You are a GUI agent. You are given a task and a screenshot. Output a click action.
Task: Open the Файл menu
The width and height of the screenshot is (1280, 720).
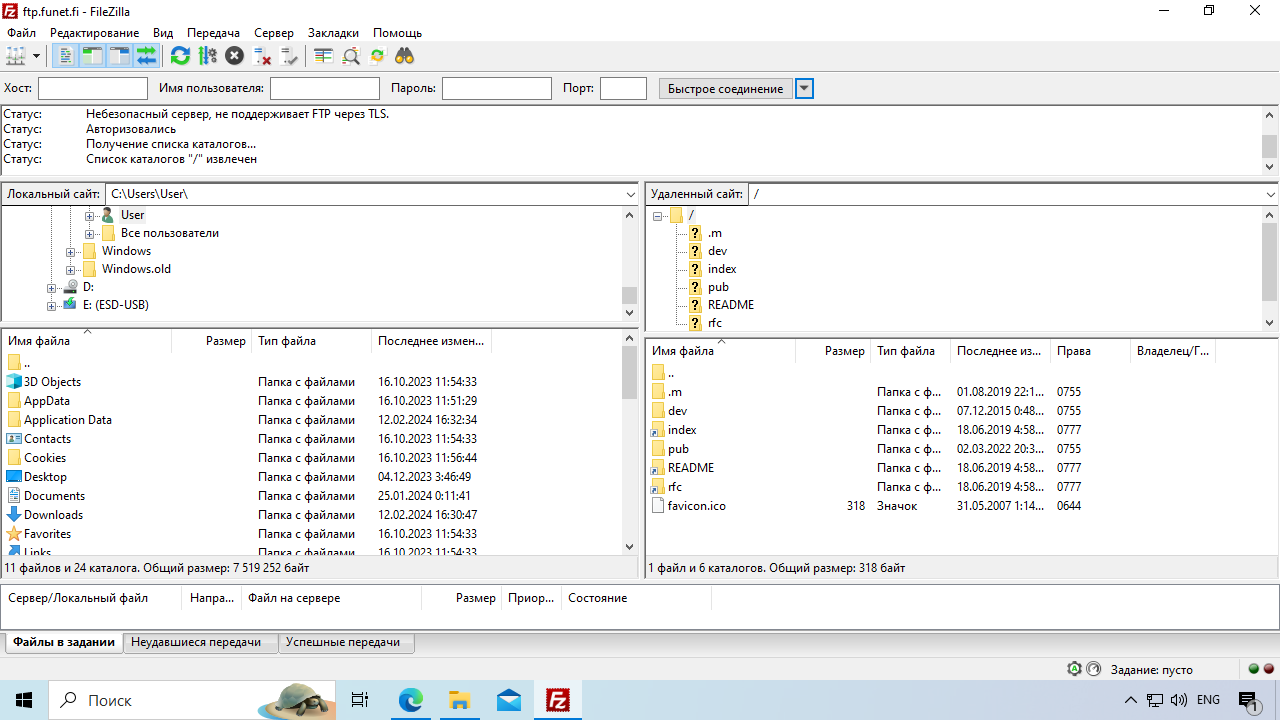pos(21,33)
